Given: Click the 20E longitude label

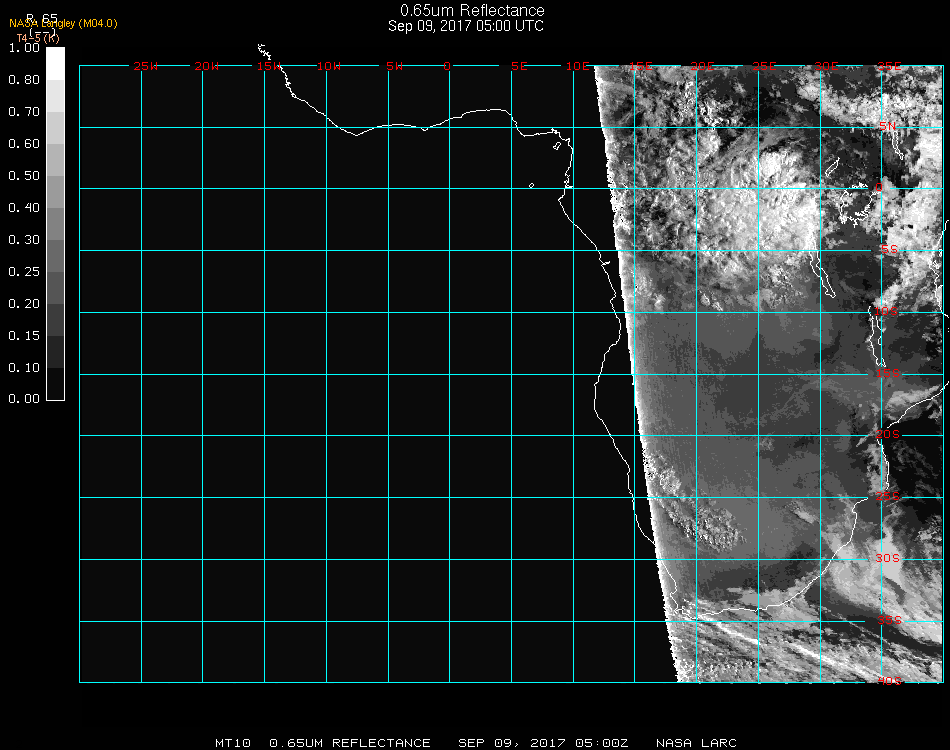Looking at the screenshot, I should 703,66.
